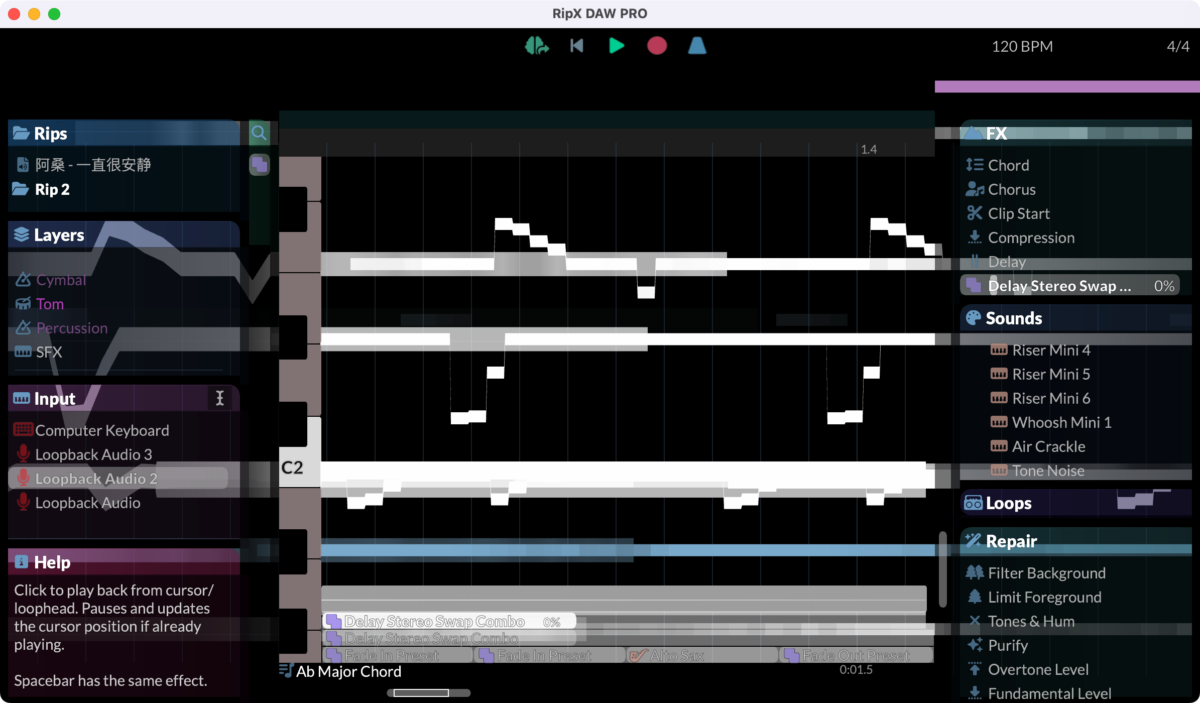Click the horizontal zoom scrollbar below Ab Major Chord
This screenshot has width=1200, height=703.
430,692
